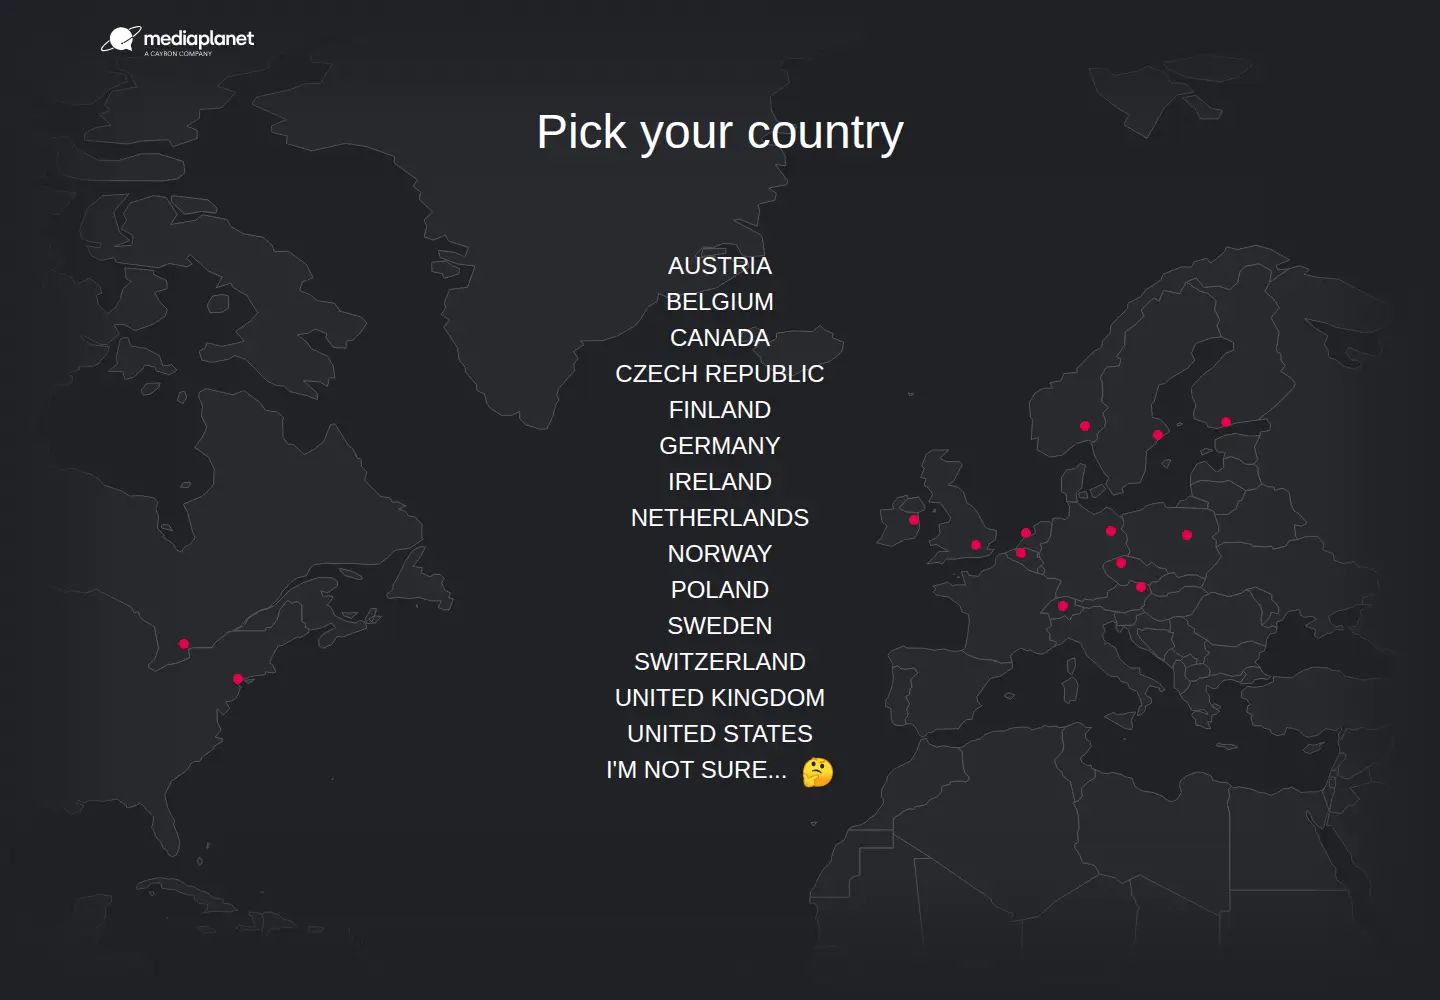Select Finland as your country
Image resolution: width=1440 pixels, height=1000 pixels.
point(720,410)
